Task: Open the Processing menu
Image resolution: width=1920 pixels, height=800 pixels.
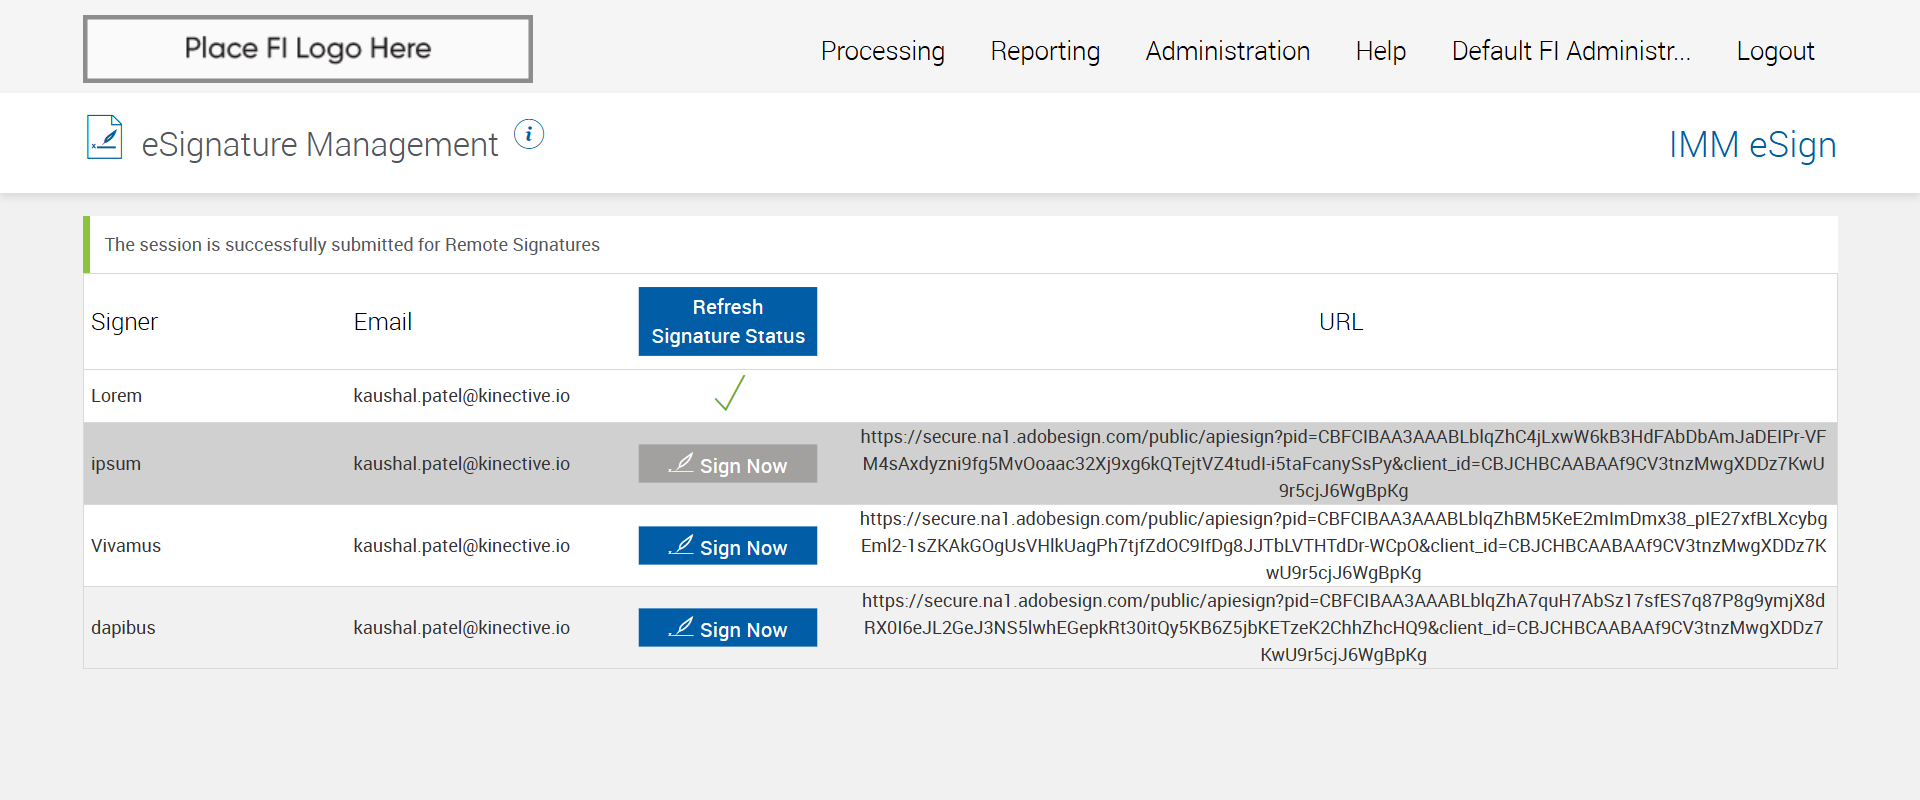Action: (x=882, y=51)
